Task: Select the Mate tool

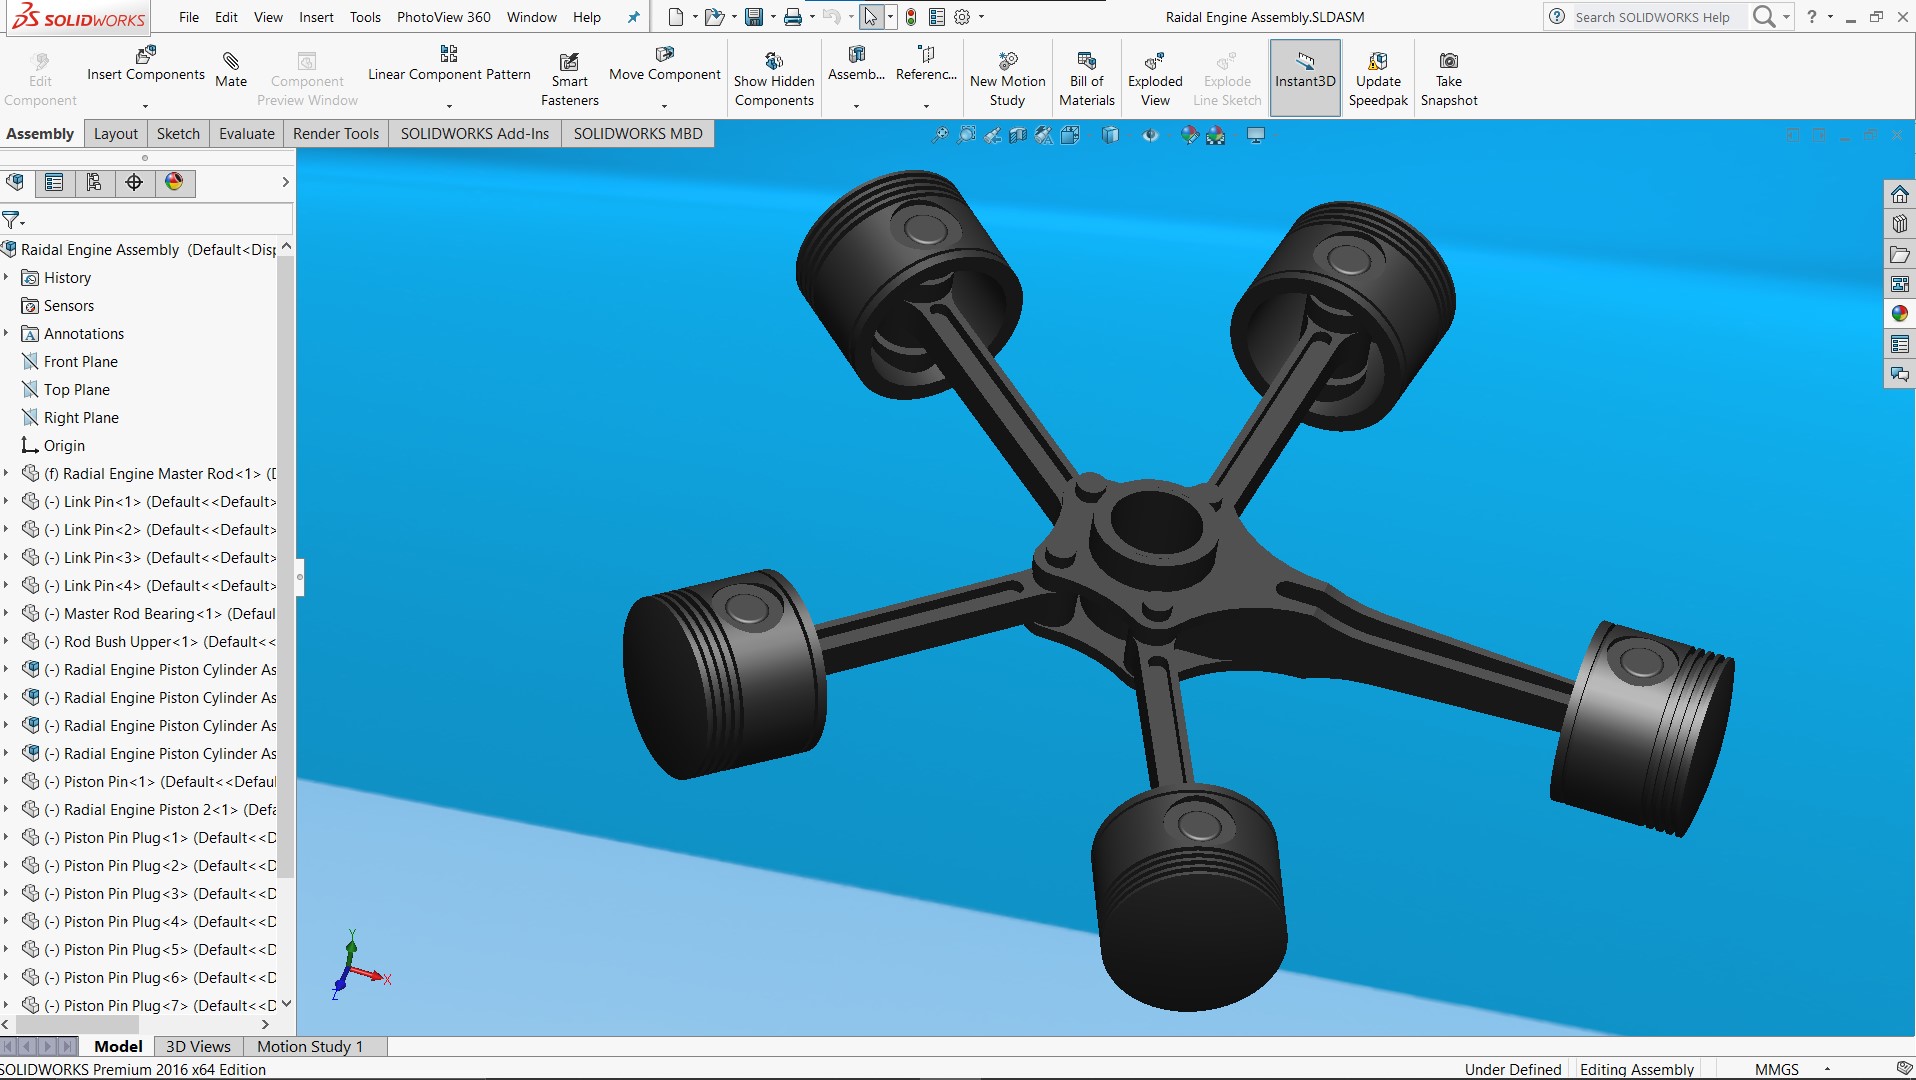Action: tap(231, 69)
